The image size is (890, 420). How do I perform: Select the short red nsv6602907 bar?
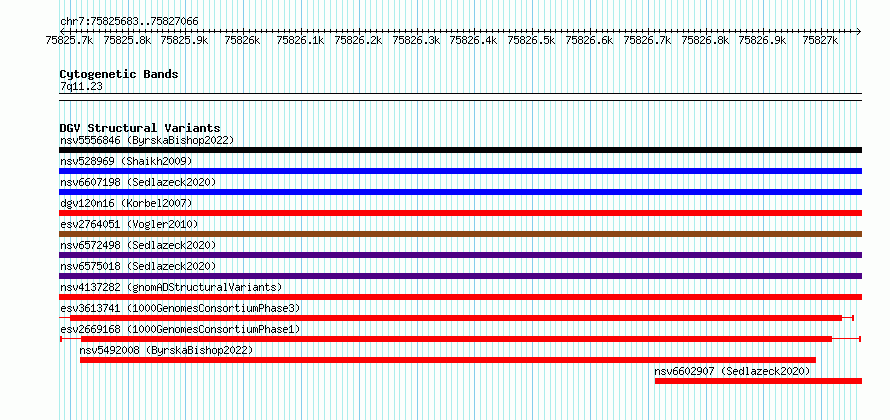click(758, 381)
